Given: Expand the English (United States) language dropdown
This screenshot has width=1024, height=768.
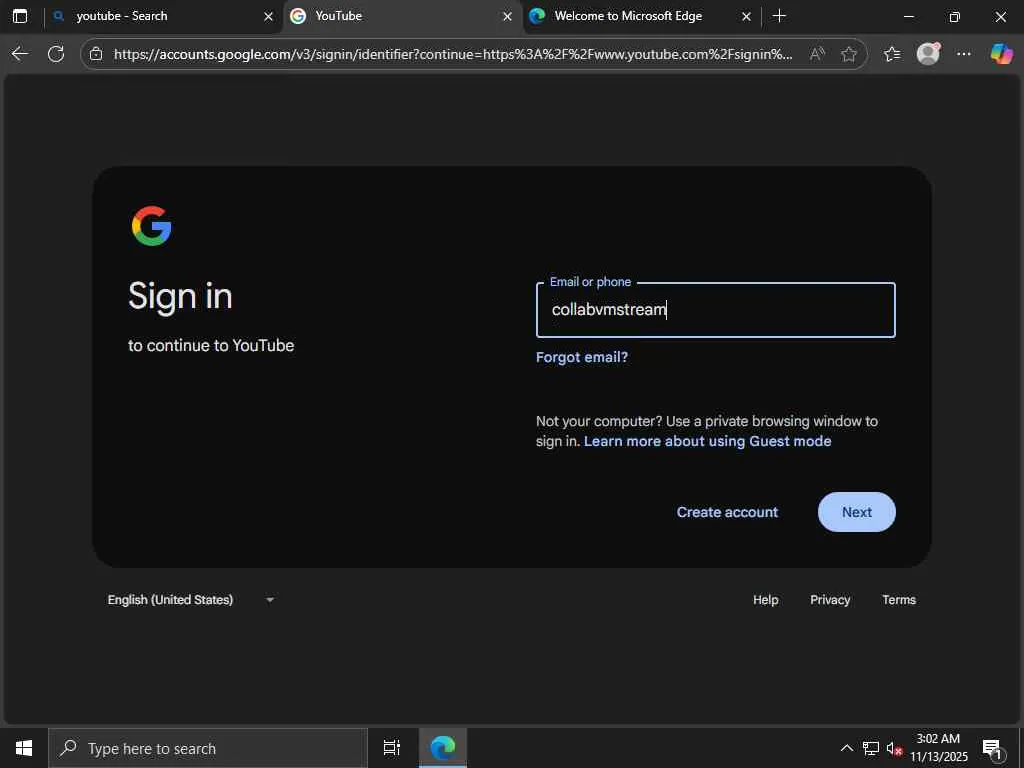Looking at the screenshot, I should coord(191,600).
